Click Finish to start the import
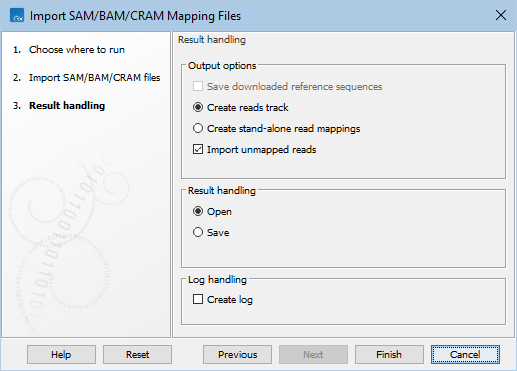517x371 pixels. tap(389, 354)
